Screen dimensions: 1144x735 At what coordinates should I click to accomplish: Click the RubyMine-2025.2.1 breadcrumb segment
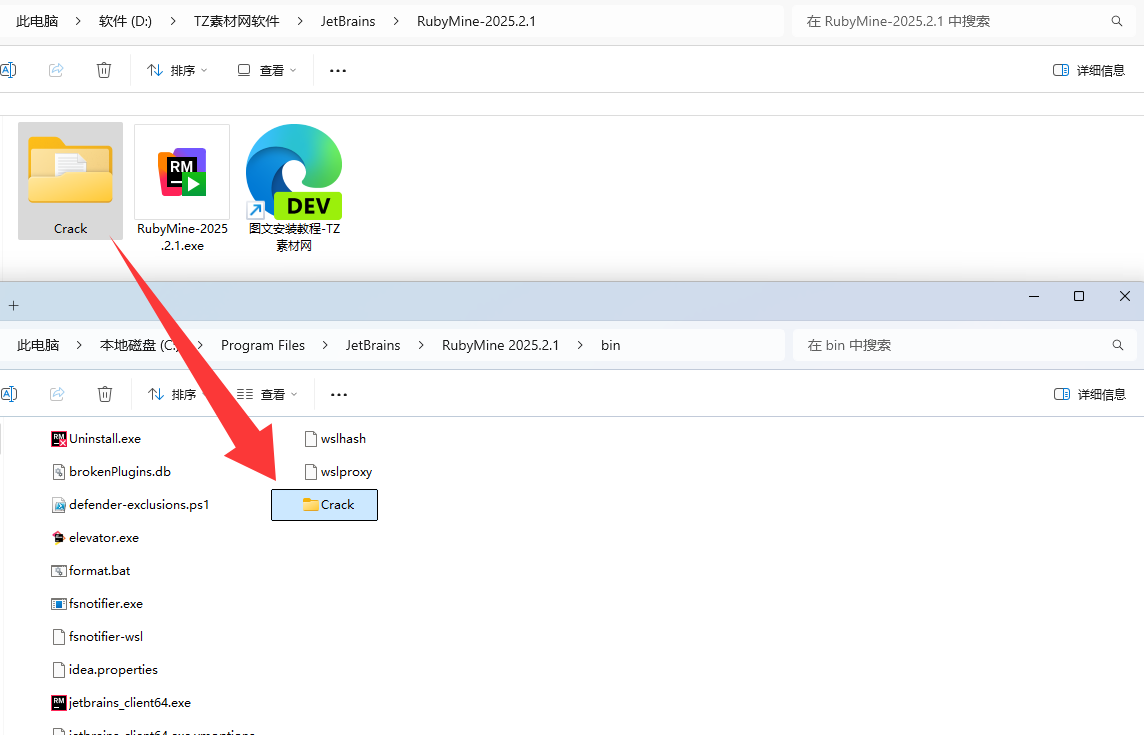click(x=476, y=21)
